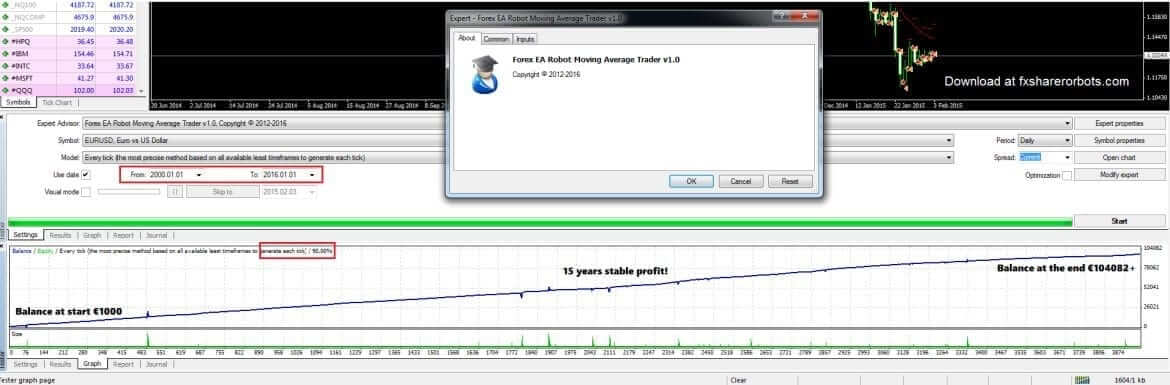Image resolution: width=1170 pixels, height=385 pixels.
Task: Click the Expert properties button
Action: (x=1119, y=123)
